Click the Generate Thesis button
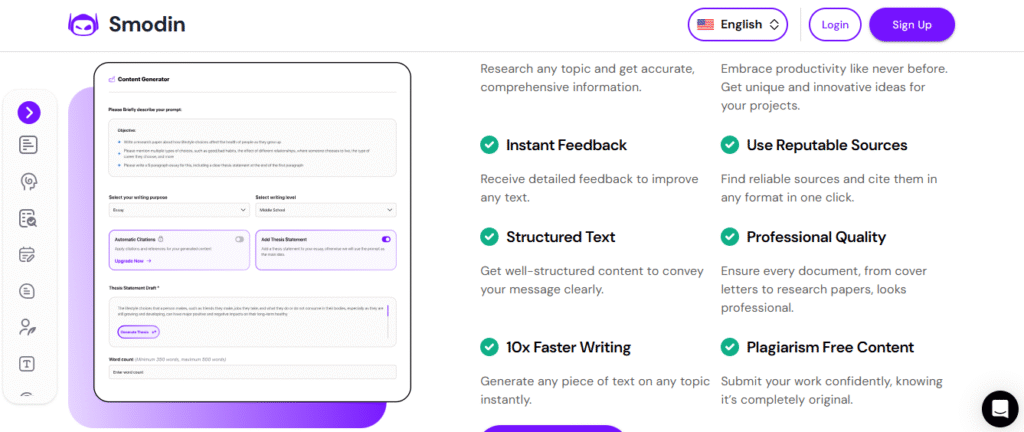This screenshot has width=1024, height=432. click(x=138, y=332)
